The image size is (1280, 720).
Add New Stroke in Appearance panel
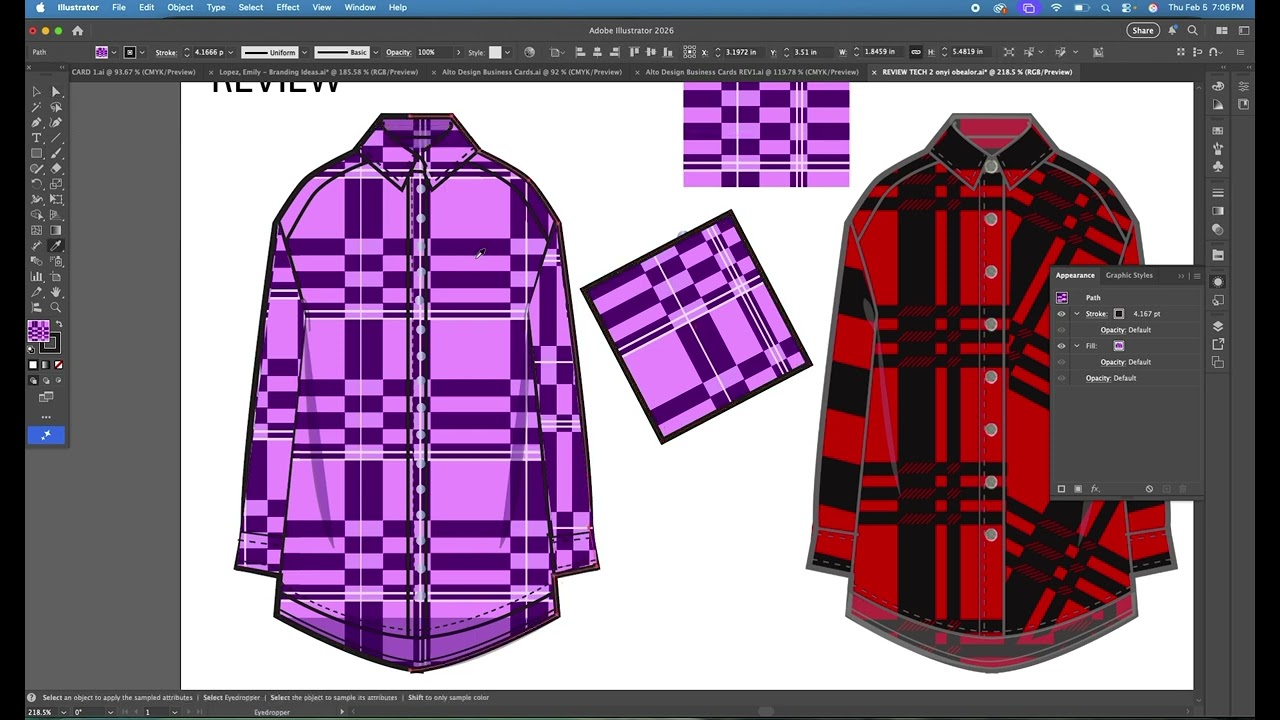(1062, 489)
